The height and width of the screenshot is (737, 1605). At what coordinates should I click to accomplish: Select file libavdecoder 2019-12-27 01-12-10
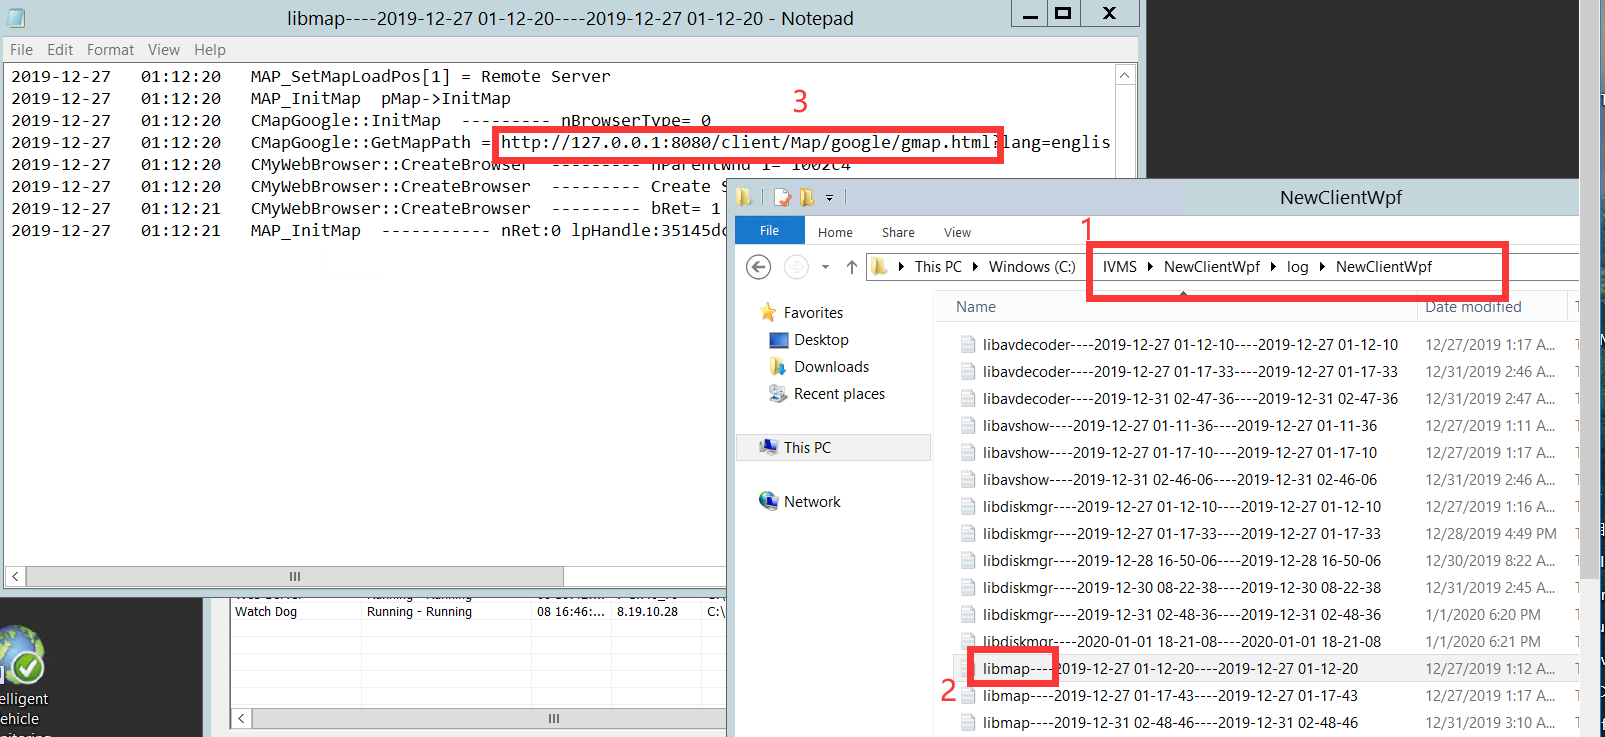tap(1190, 345)
